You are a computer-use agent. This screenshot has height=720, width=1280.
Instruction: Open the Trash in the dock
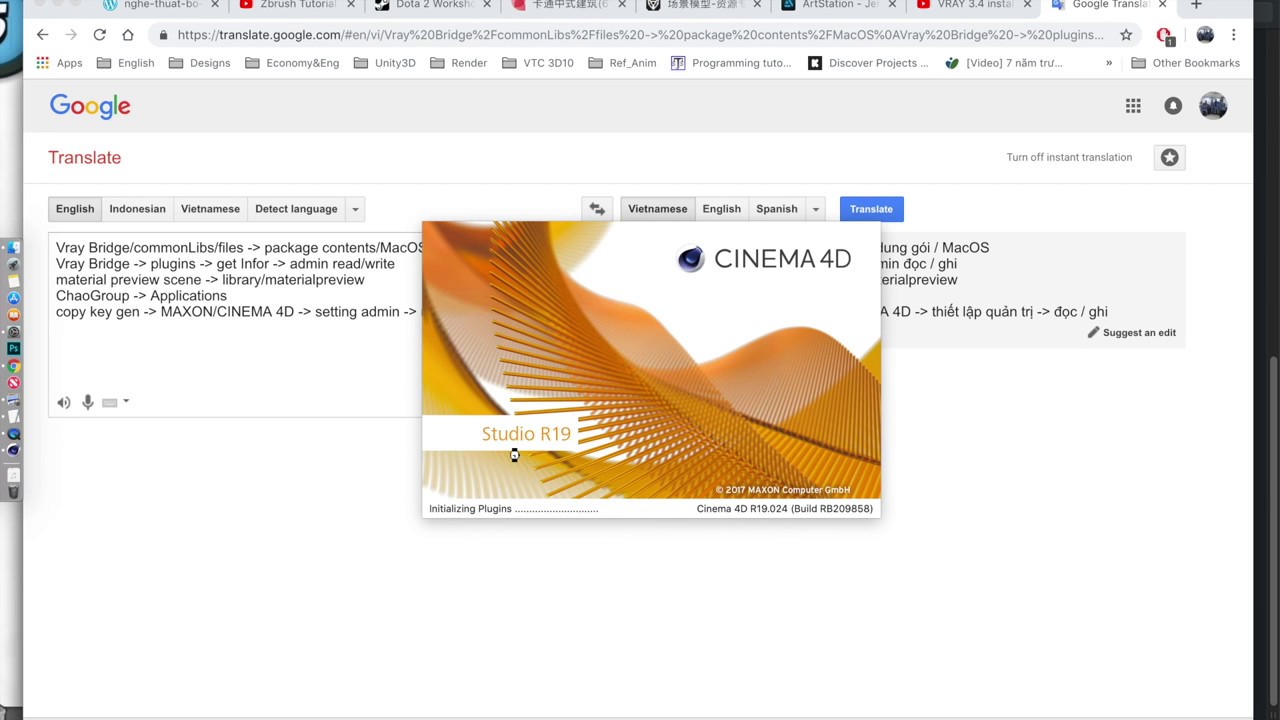click(x=13, y=492)
